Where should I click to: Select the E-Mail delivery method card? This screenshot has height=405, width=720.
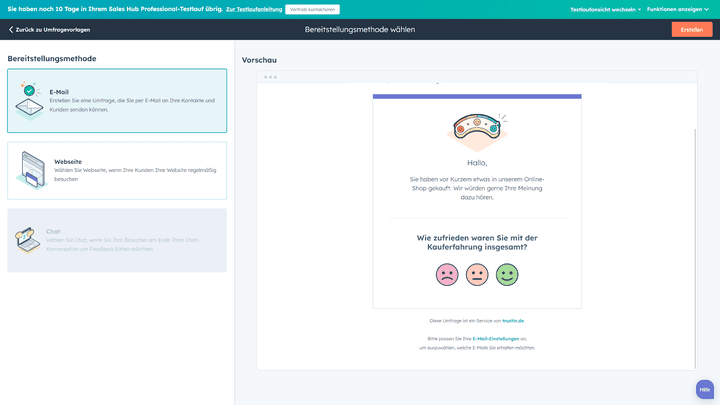[x=117, y=101]
